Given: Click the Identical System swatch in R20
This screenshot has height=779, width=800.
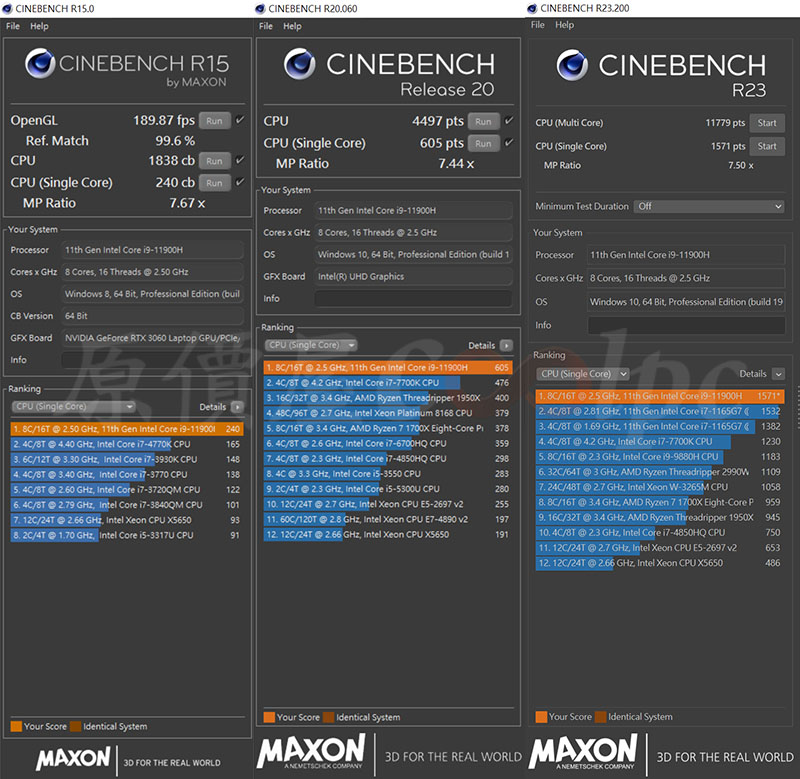Looking at the screenshot, I should point(329,717).
